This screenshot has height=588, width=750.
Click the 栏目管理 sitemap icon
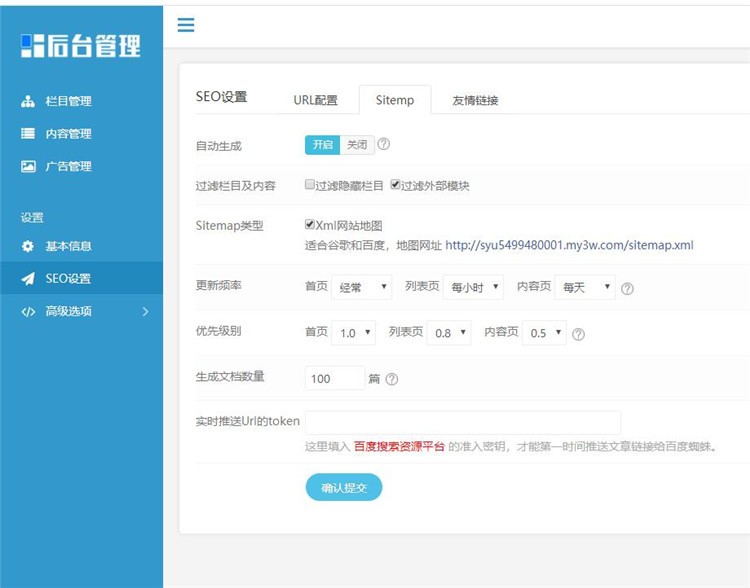(28, 101)
